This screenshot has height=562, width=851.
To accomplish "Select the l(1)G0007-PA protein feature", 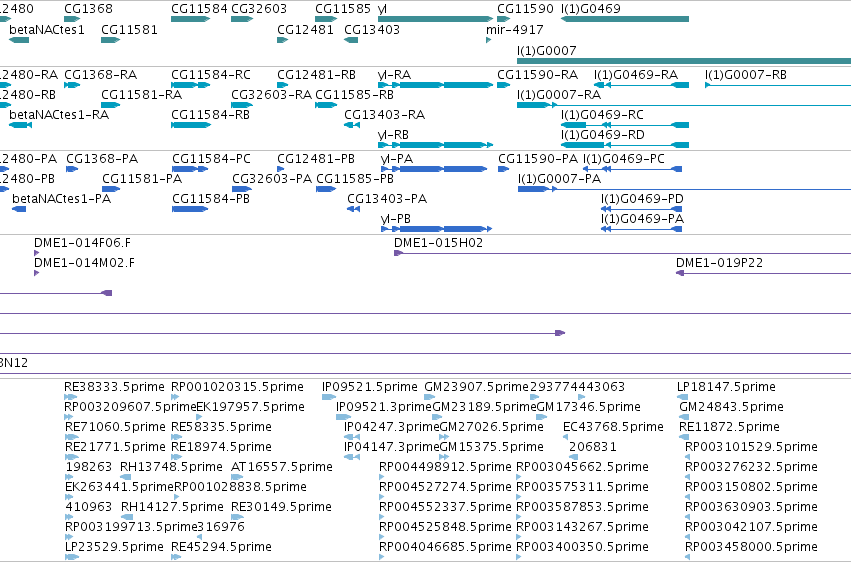I will pos(684,189).
